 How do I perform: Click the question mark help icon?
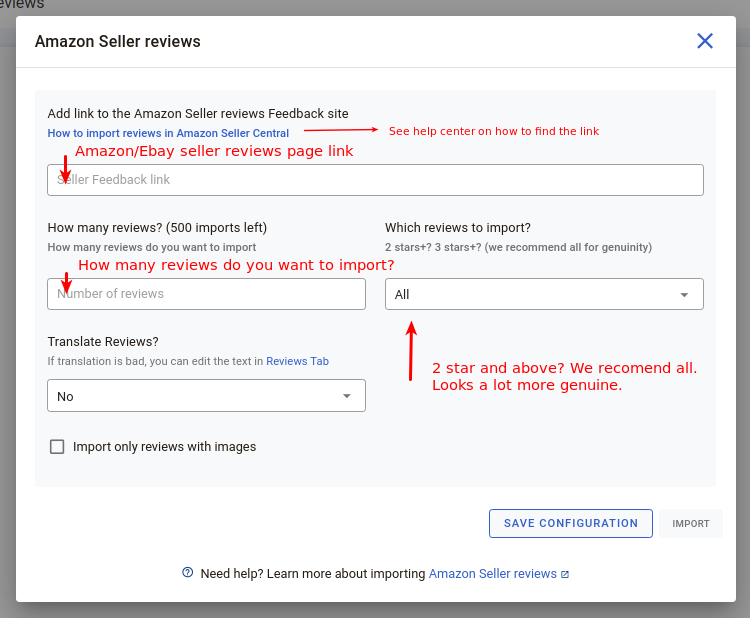[x=188, y=573]
